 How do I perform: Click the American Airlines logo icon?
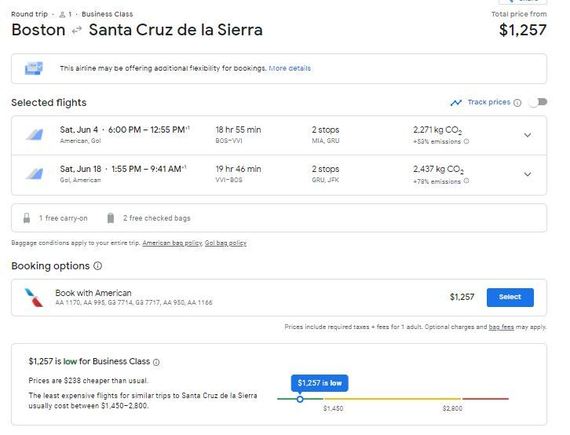click(x=34, y=297)
